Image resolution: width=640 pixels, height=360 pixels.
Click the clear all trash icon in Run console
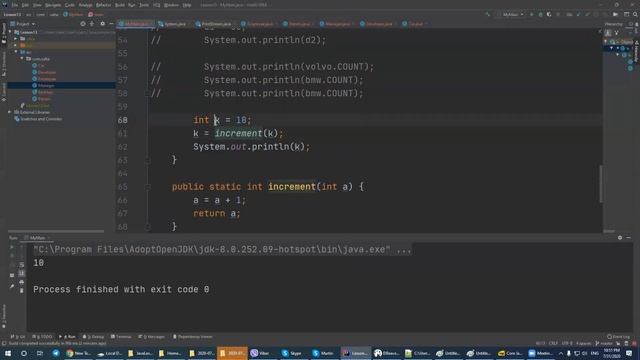click(x=22, y=291)
